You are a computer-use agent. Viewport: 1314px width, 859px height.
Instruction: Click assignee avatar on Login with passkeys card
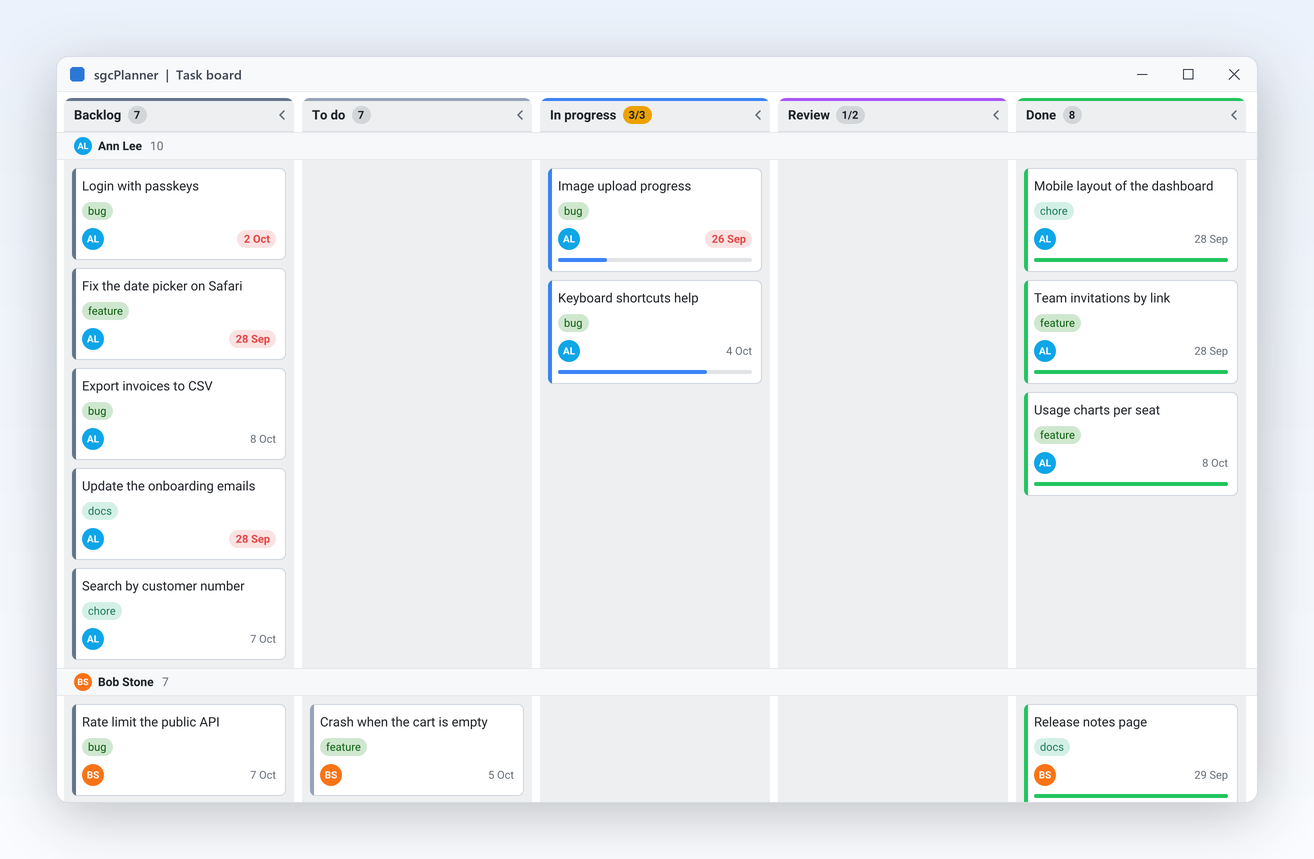pyautogui.click(x=93, y=239)
